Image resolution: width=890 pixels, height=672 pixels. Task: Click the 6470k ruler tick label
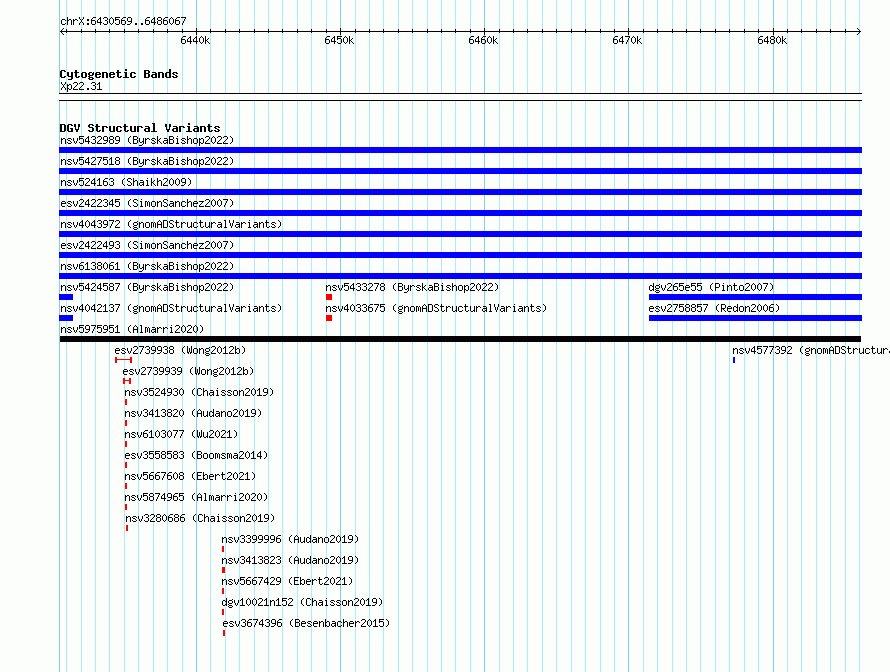pyautogui.click(x=627, y=40)
